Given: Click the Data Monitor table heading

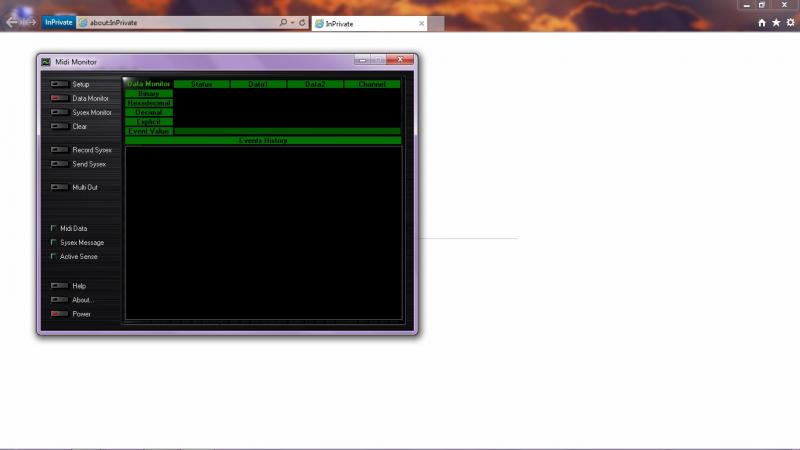Looking at the screenshot, I should 148,84.
